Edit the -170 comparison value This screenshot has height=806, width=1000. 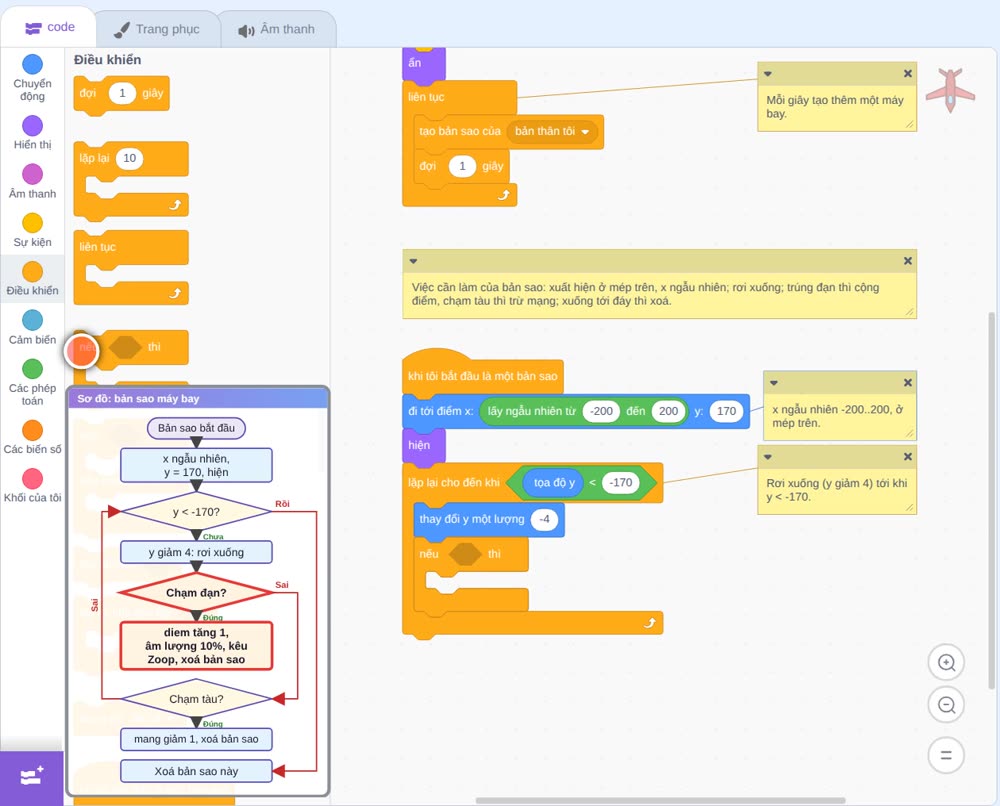tap(621, 483)
